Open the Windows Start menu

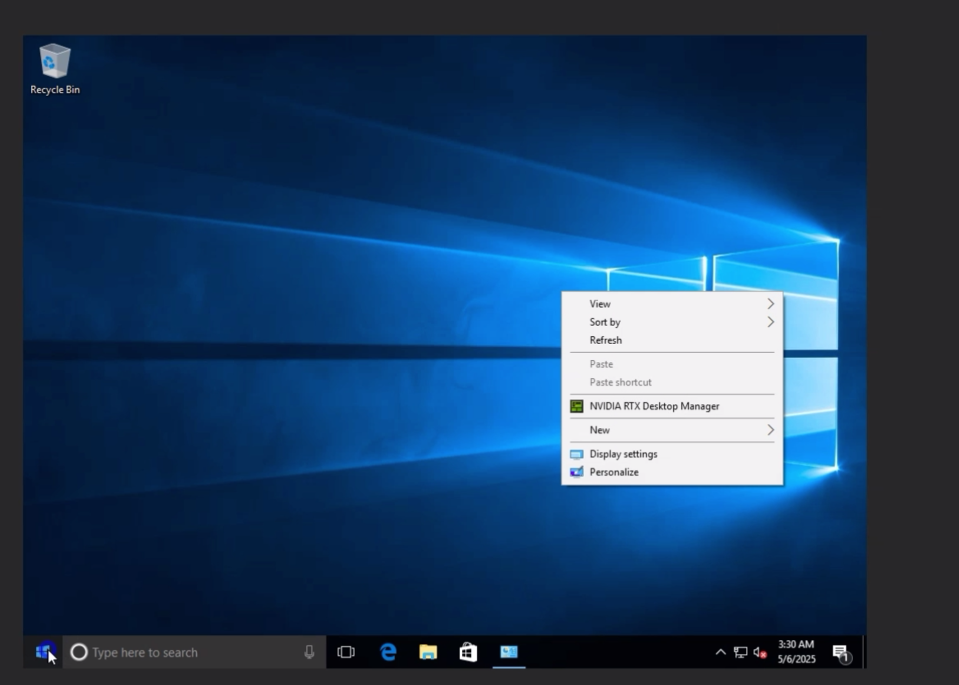pyautogui.click(x=45, y=652)
